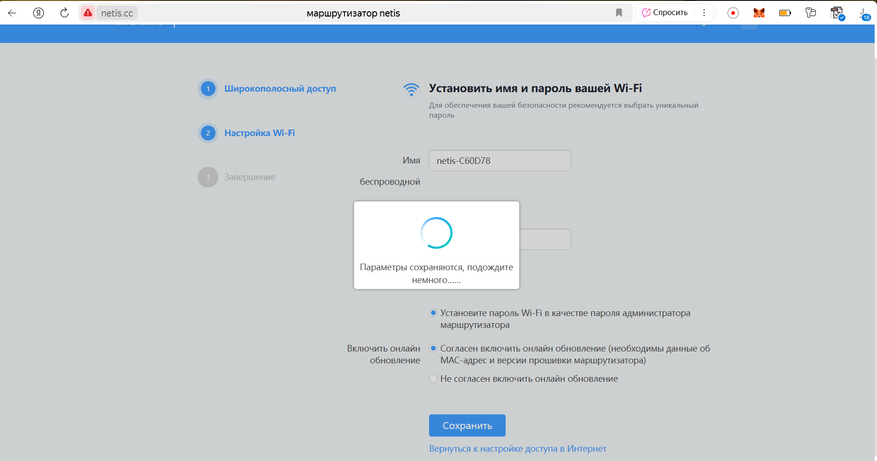The width and height of the screenshot is (877, 461).
Task: Bookmark this page with the bookmark icon
Action: (x=619, y=13)
